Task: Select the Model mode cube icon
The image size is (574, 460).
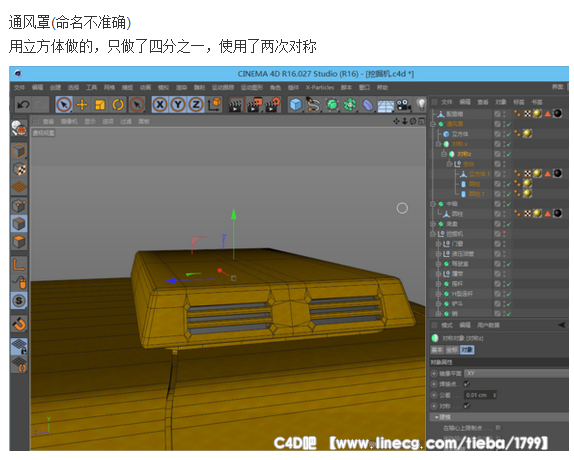Action: (19, 151)
